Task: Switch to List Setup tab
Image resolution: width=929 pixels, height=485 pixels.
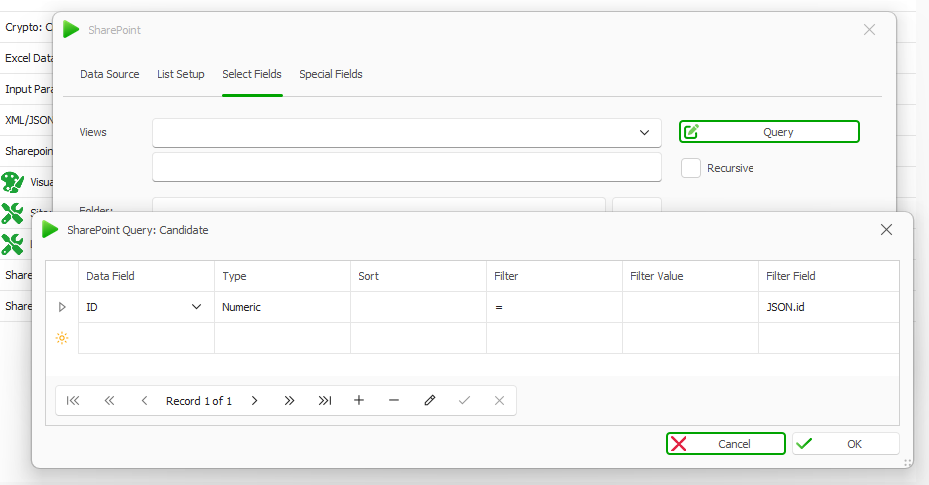Action: click(181, 74)
